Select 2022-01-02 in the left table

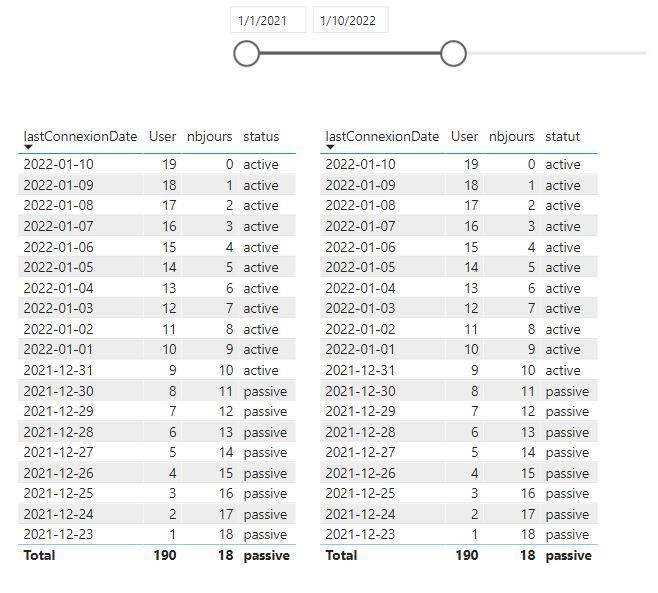tap(58, 329)
